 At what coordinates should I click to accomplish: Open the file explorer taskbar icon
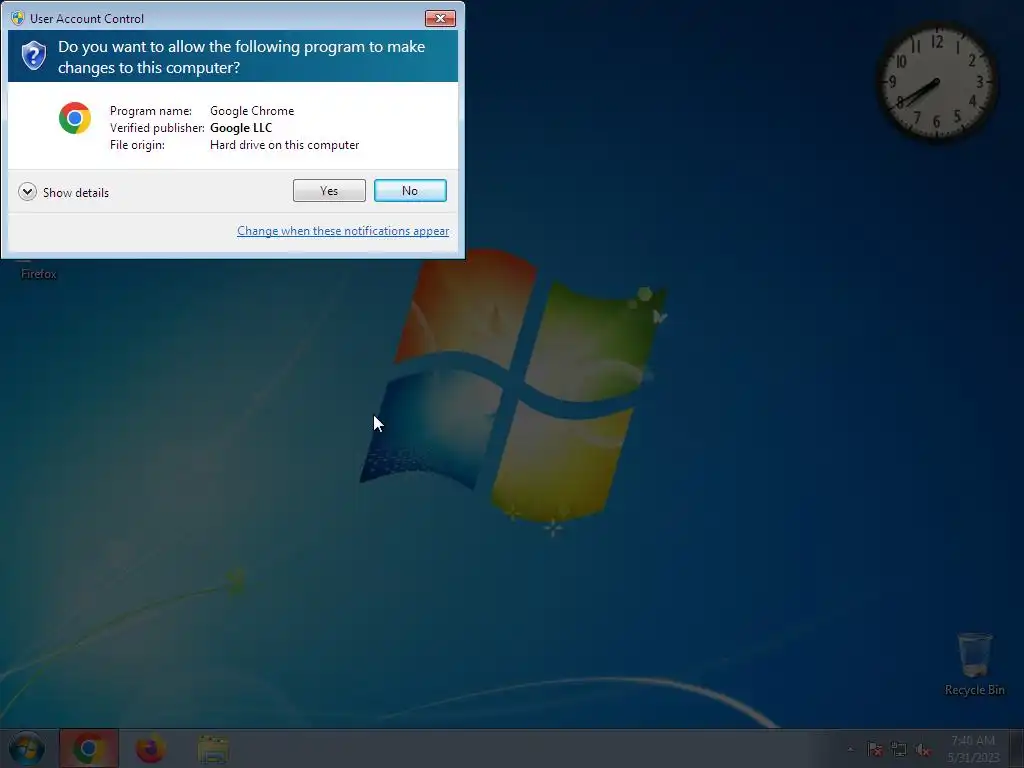(x=213, y=749)
